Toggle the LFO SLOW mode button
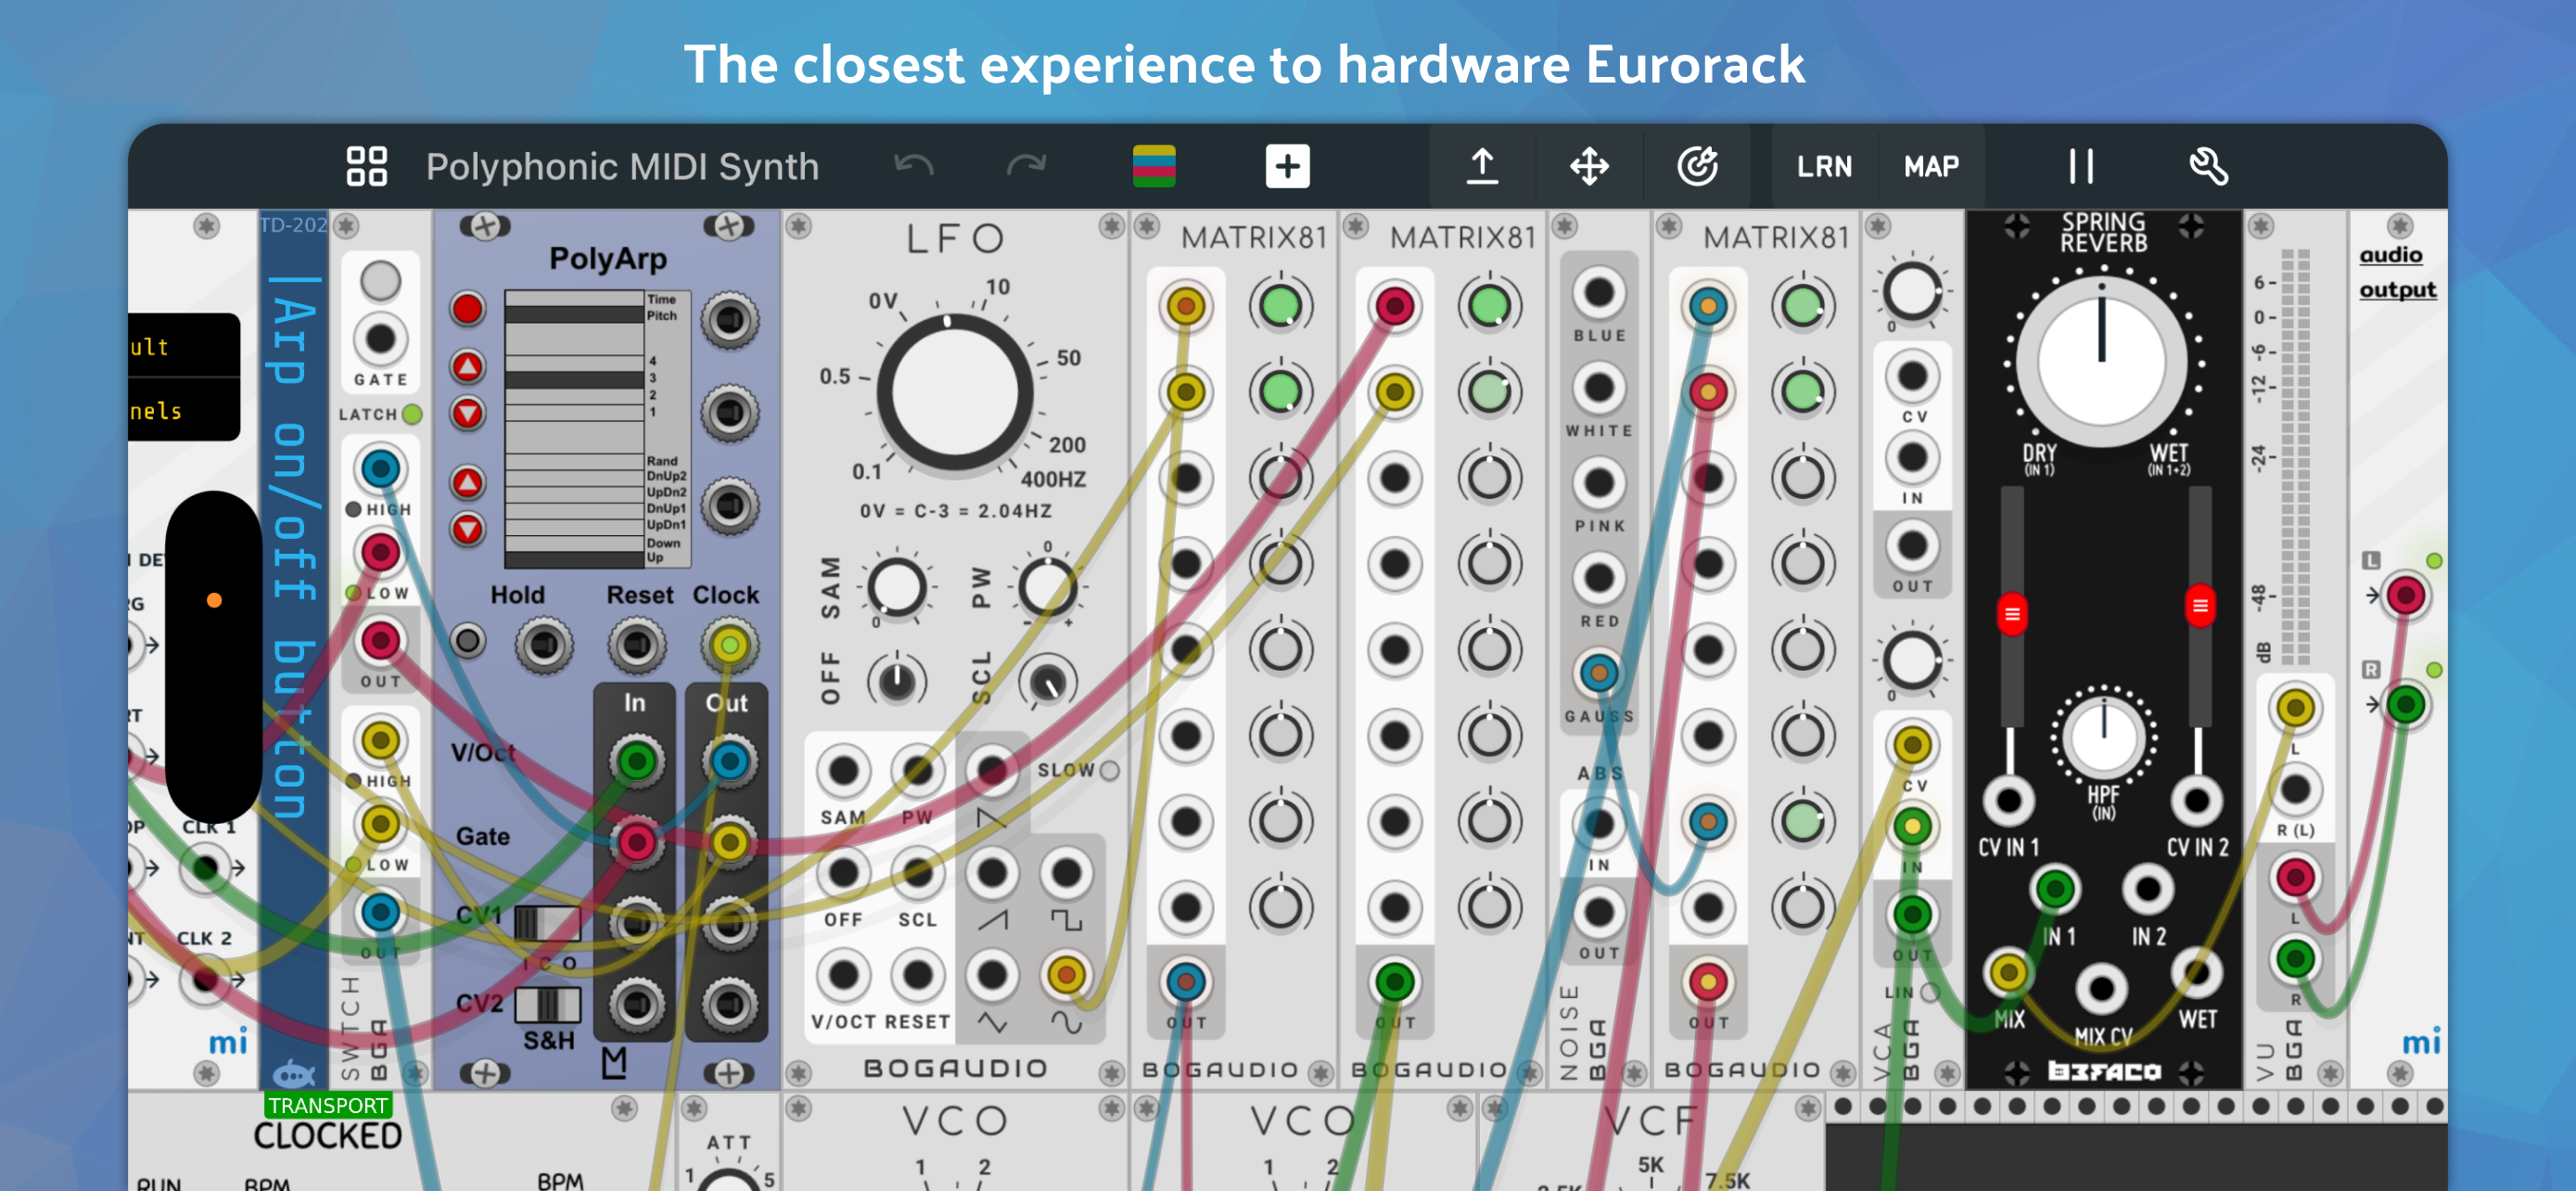 point(1109,770)
